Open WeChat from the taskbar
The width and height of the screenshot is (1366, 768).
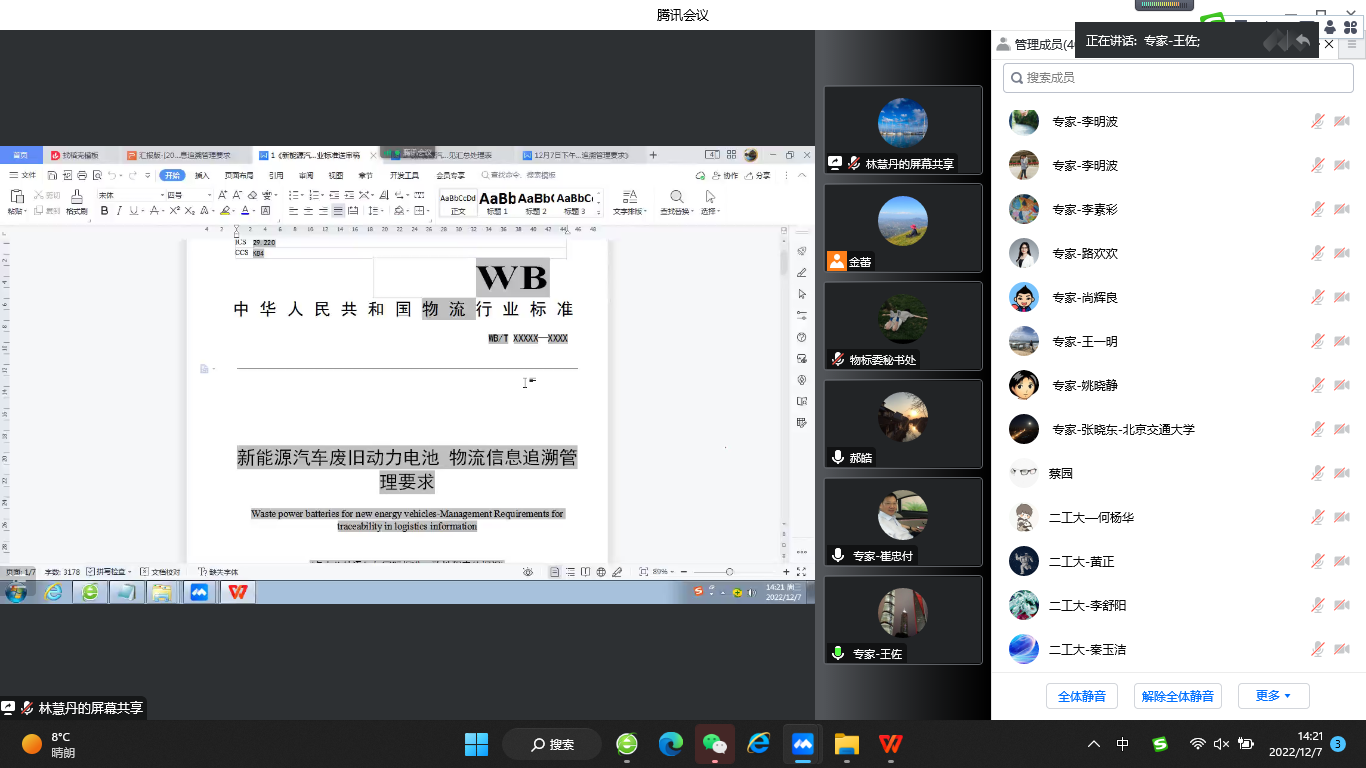tap(714, 744)
